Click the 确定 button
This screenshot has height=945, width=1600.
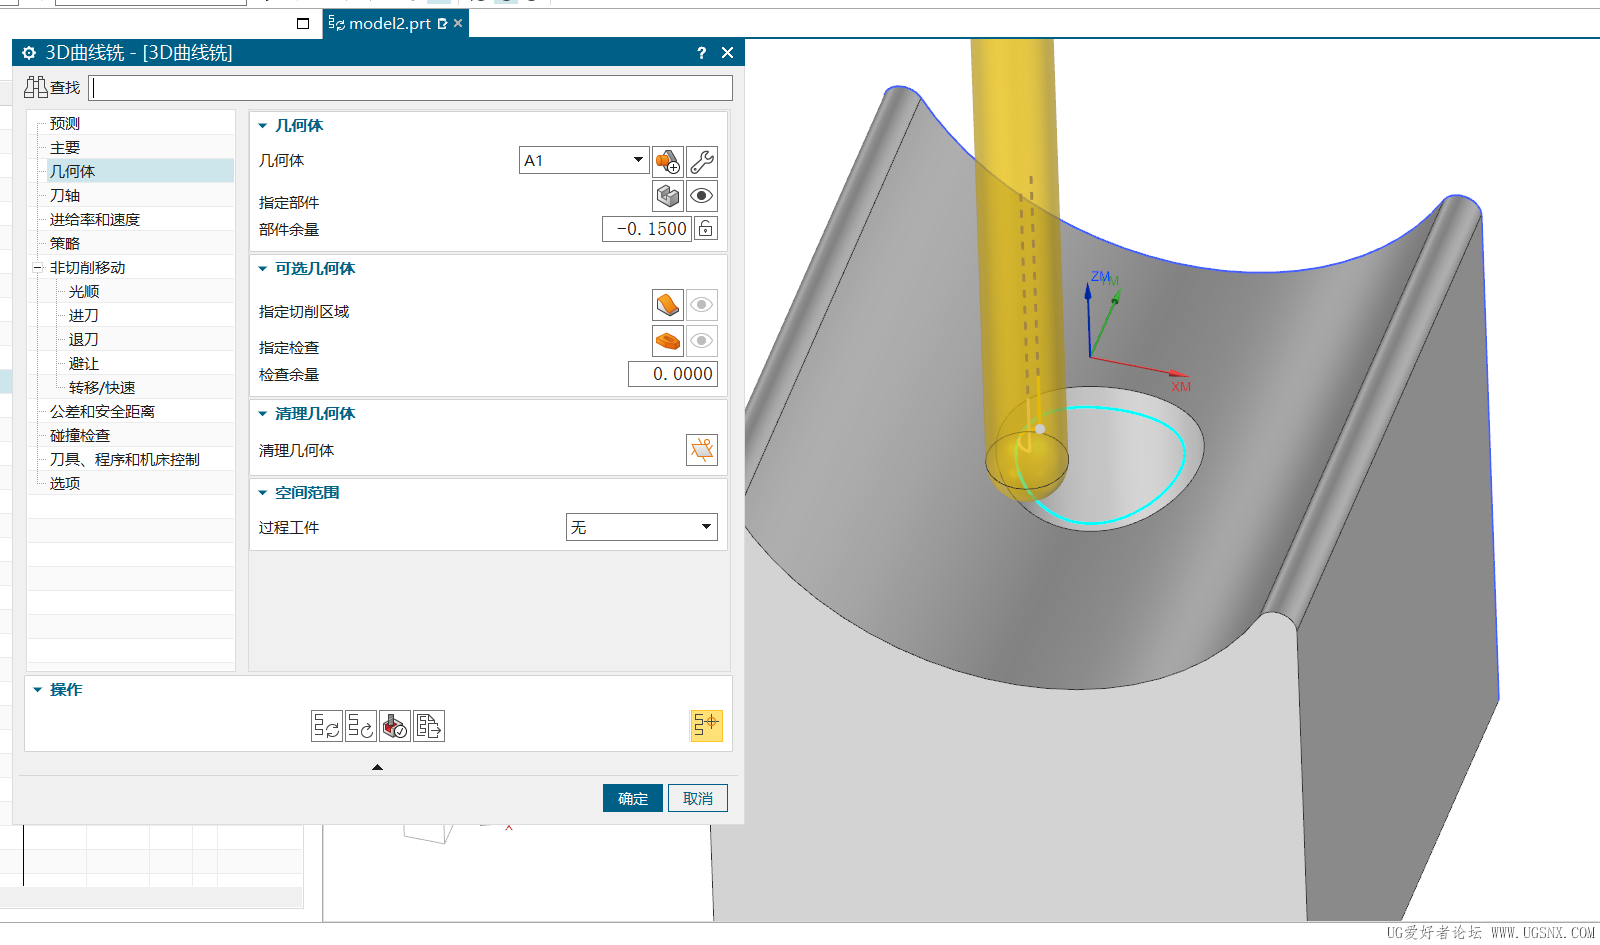[x=632, y=798]
